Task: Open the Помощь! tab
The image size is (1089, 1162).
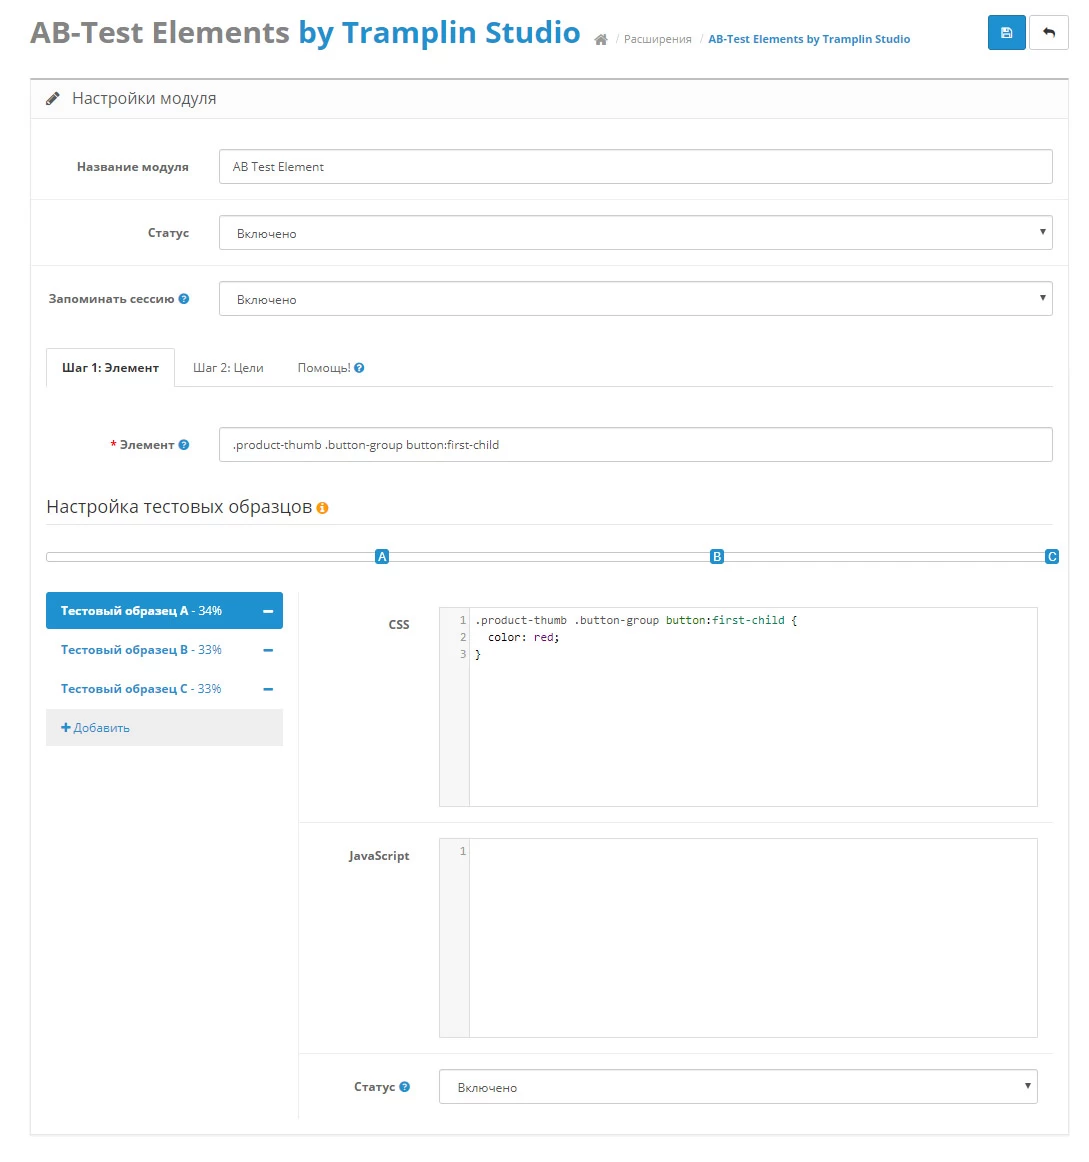Action: tap(331, 368)
